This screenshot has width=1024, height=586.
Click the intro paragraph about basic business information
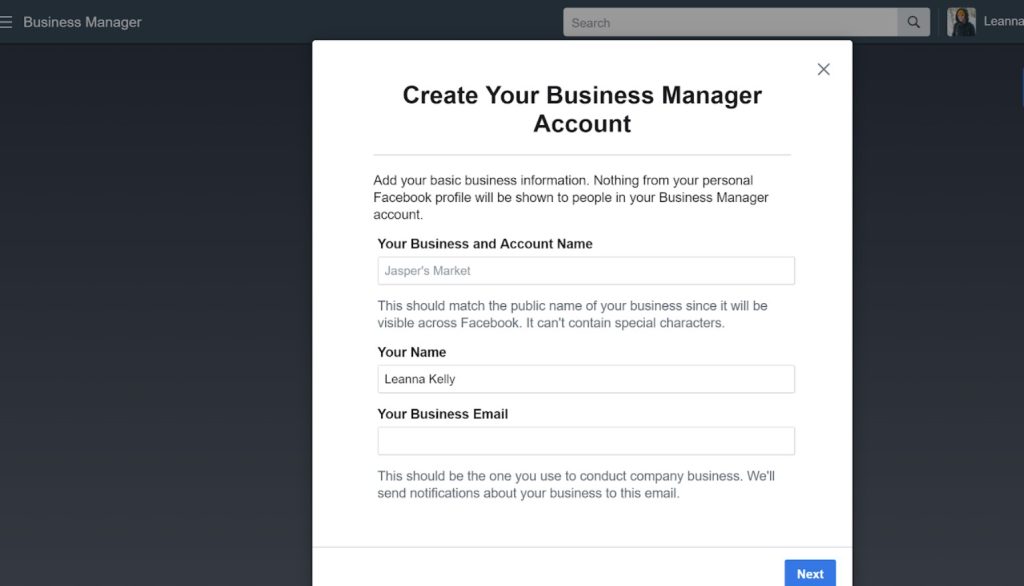pyautogui.click(x=571, y=197)
